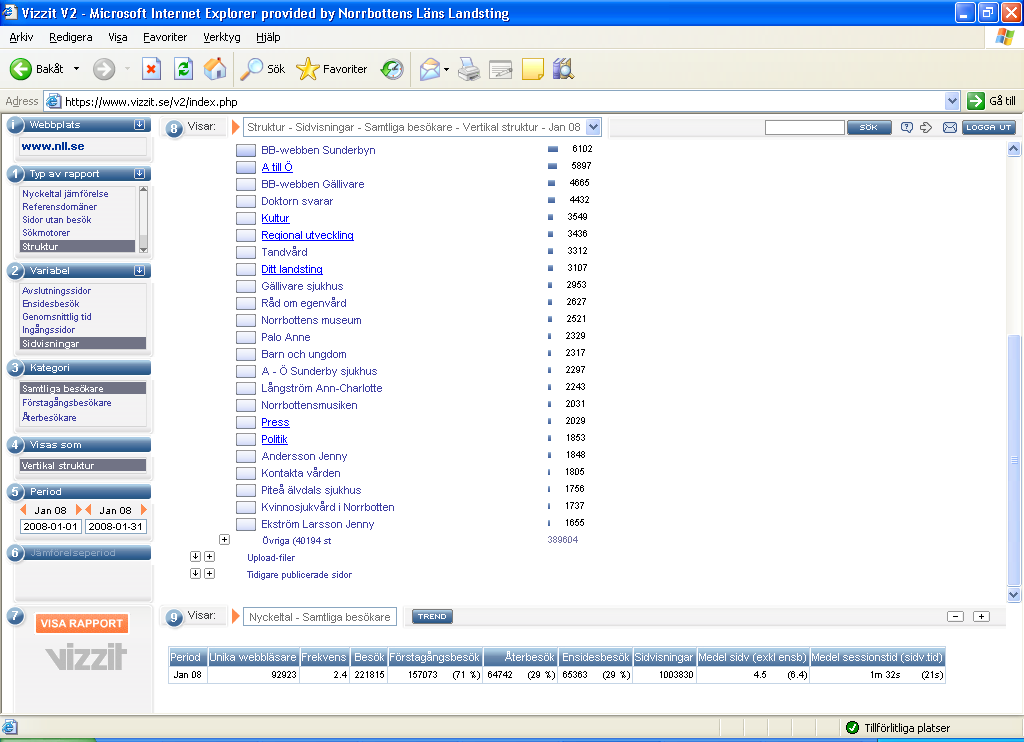
Task: Click the Research books toolbar icon
Action: (x=563, y=69)
